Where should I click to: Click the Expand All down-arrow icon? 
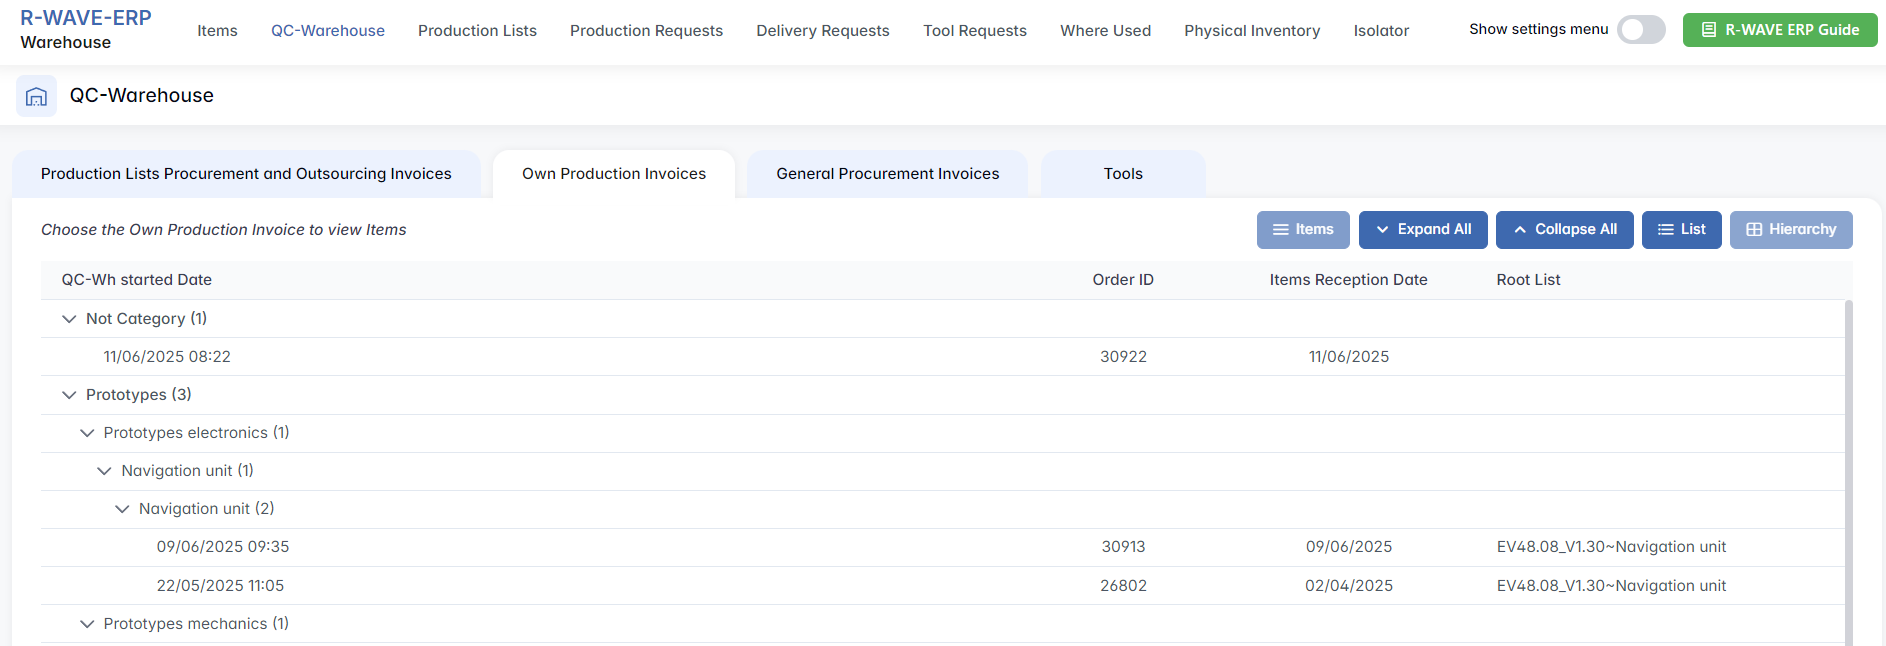[x=1382, y=230]
